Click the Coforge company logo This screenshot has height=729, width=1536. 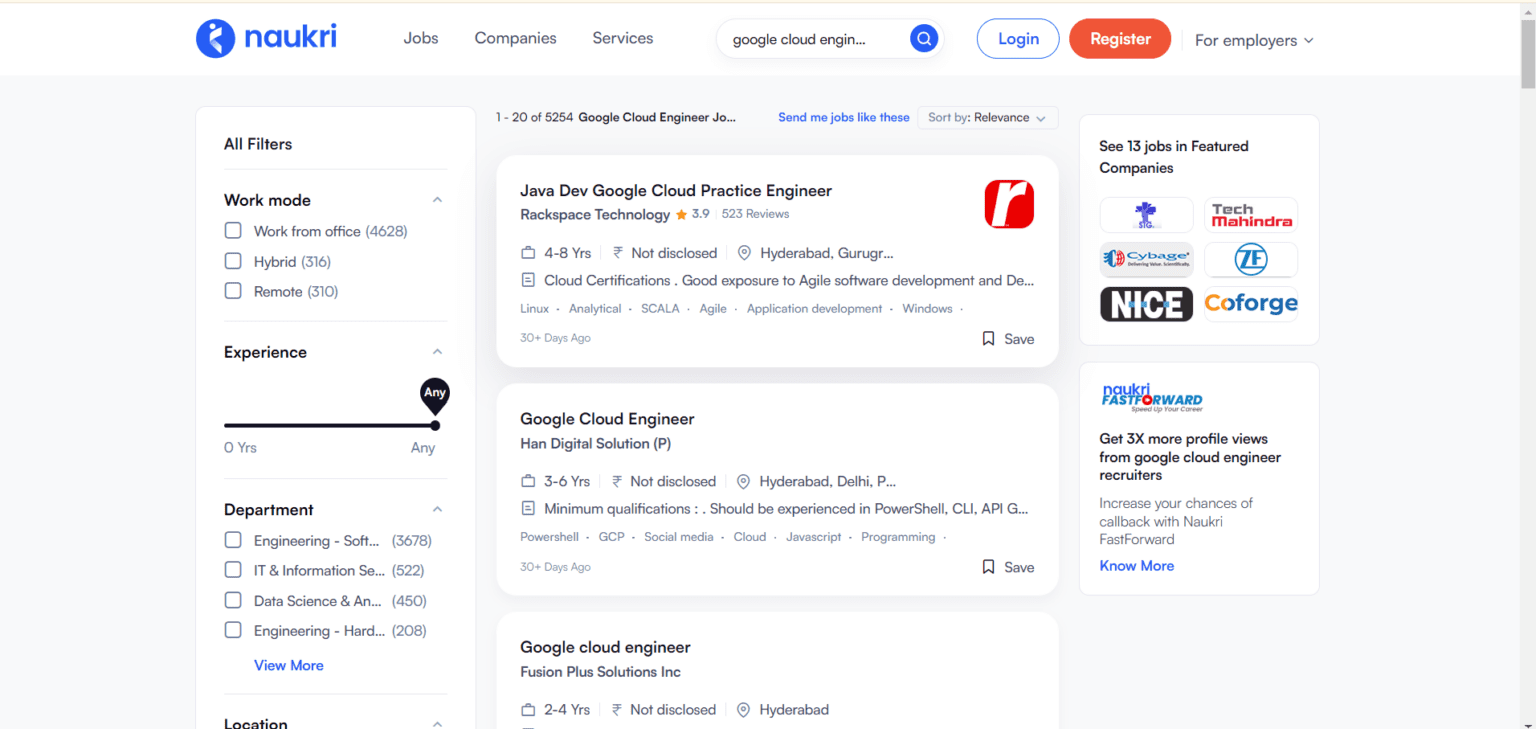[1250, 303]
